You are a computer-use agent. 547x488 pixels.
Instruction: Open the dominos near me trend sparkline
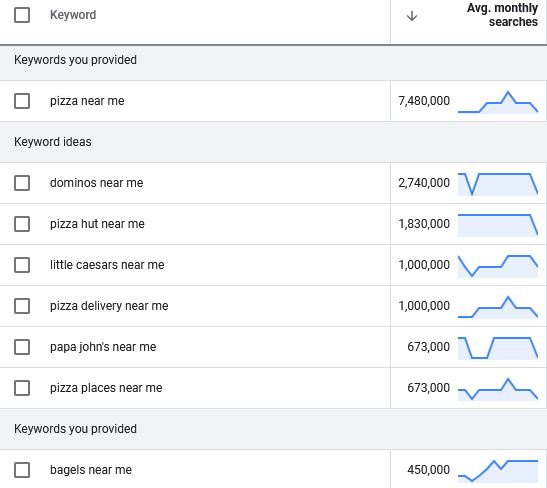coord(498,184)
